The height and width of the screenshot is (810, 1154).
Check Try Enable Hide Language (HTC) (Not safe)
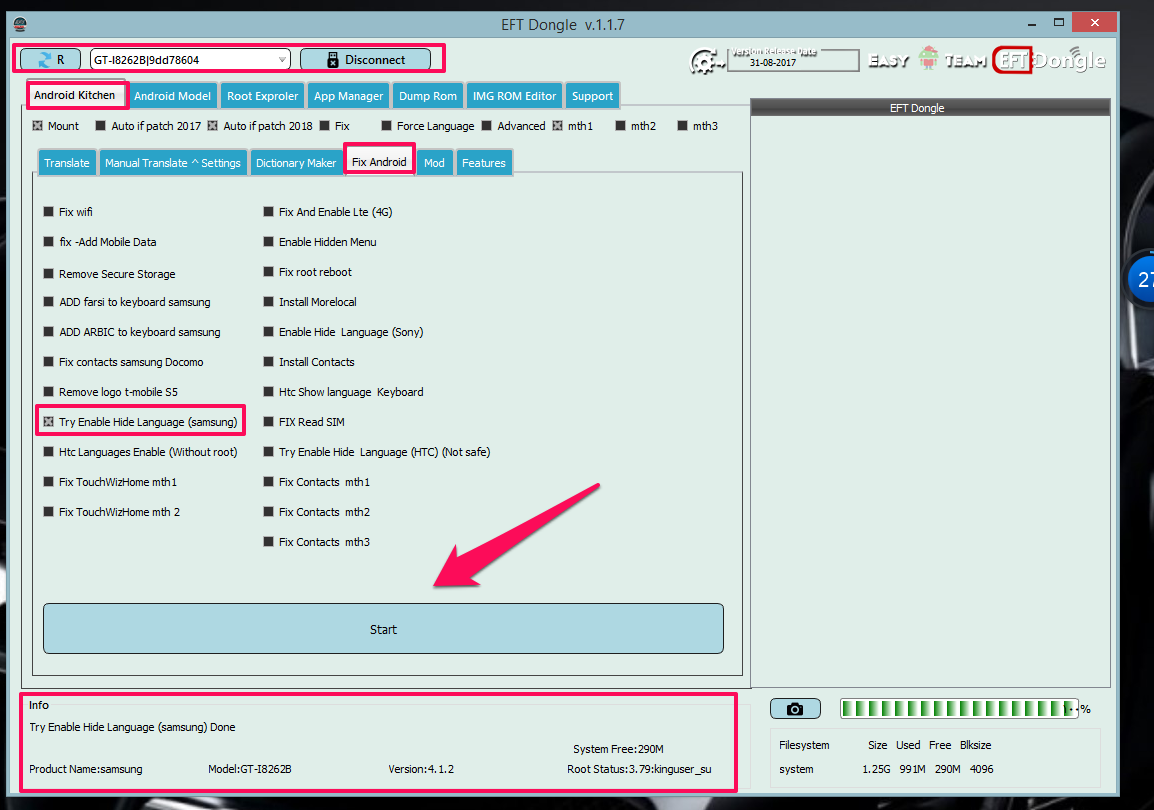[269, 452]
